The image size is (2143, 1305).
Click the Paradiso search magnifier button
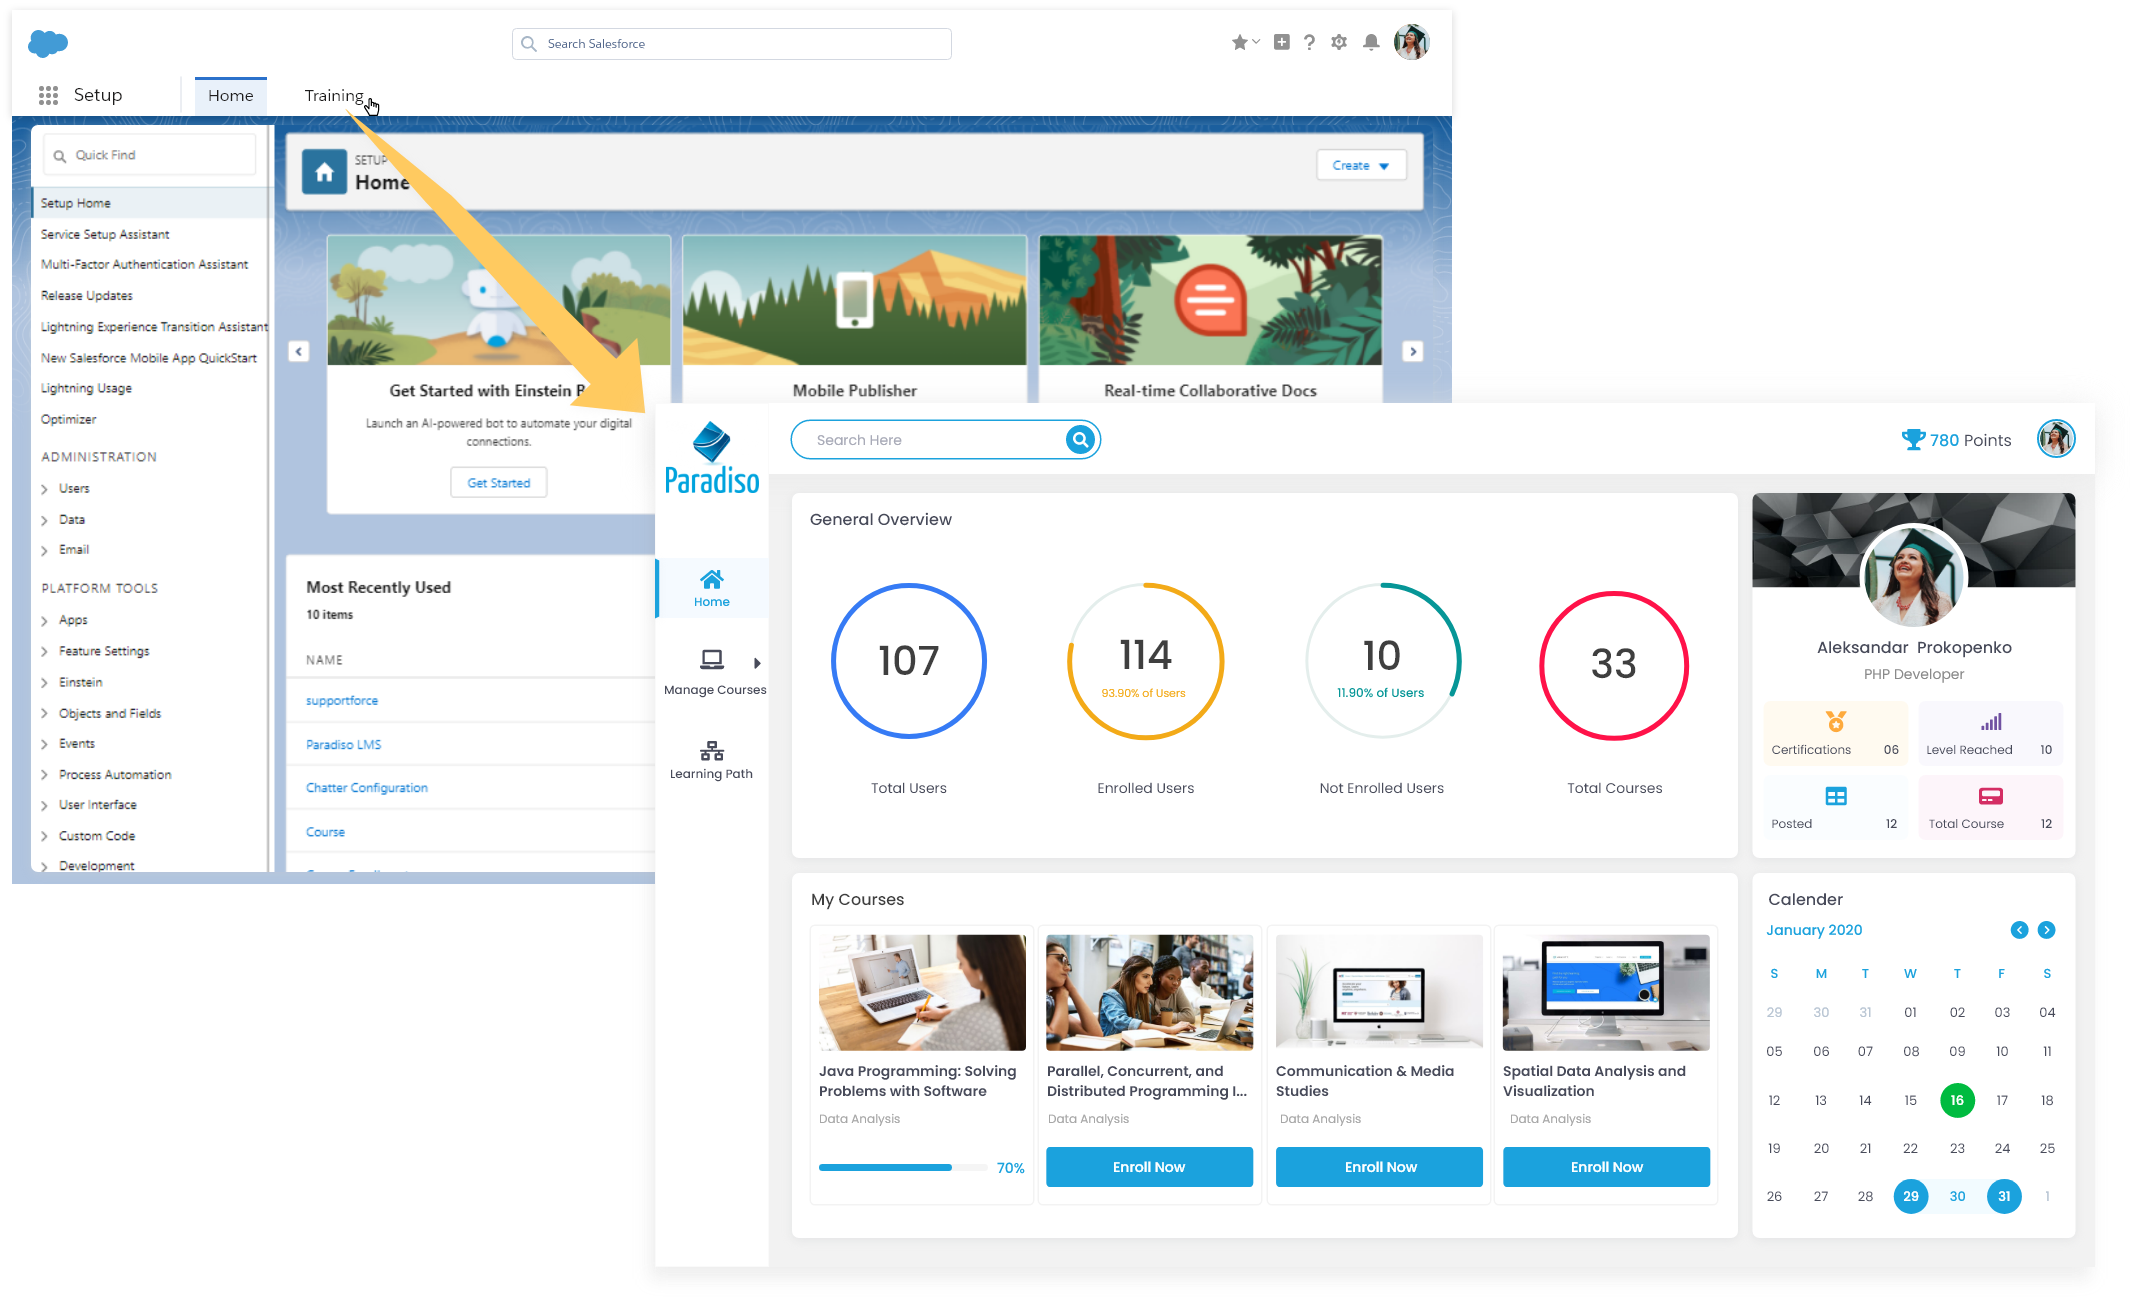click(1080, 440)
